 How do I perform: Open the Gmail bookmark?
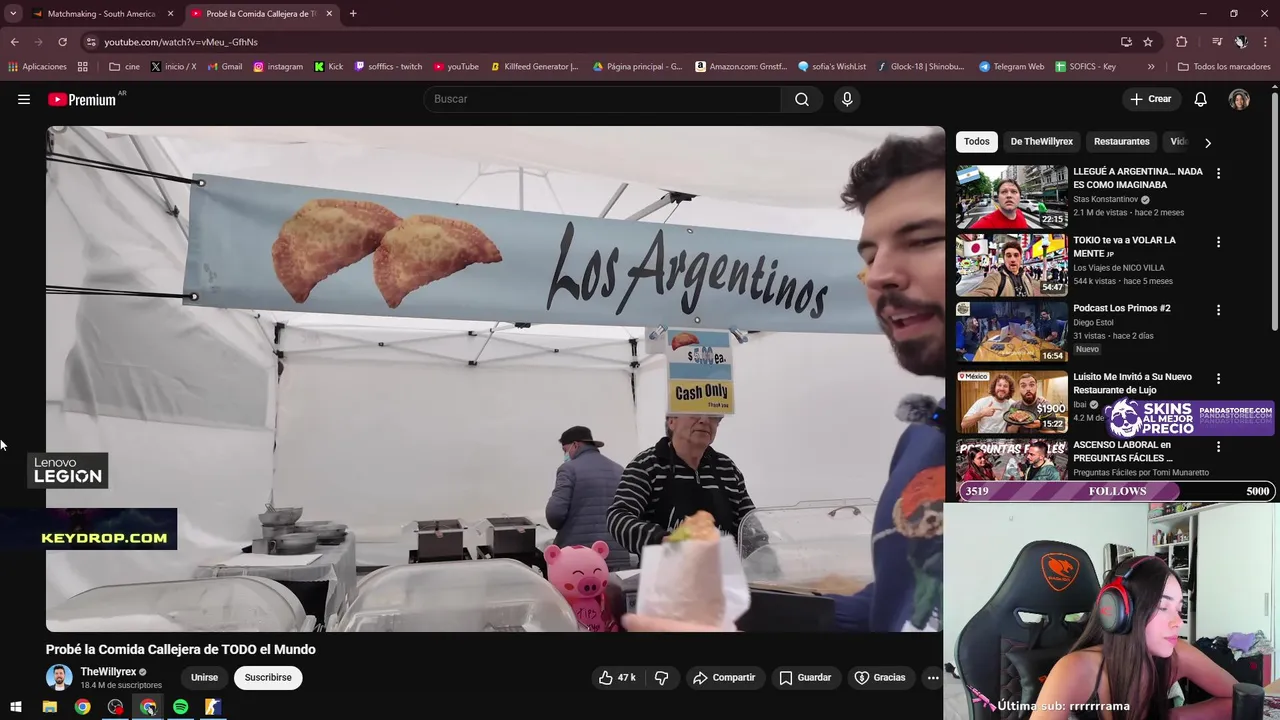point(225,67)
